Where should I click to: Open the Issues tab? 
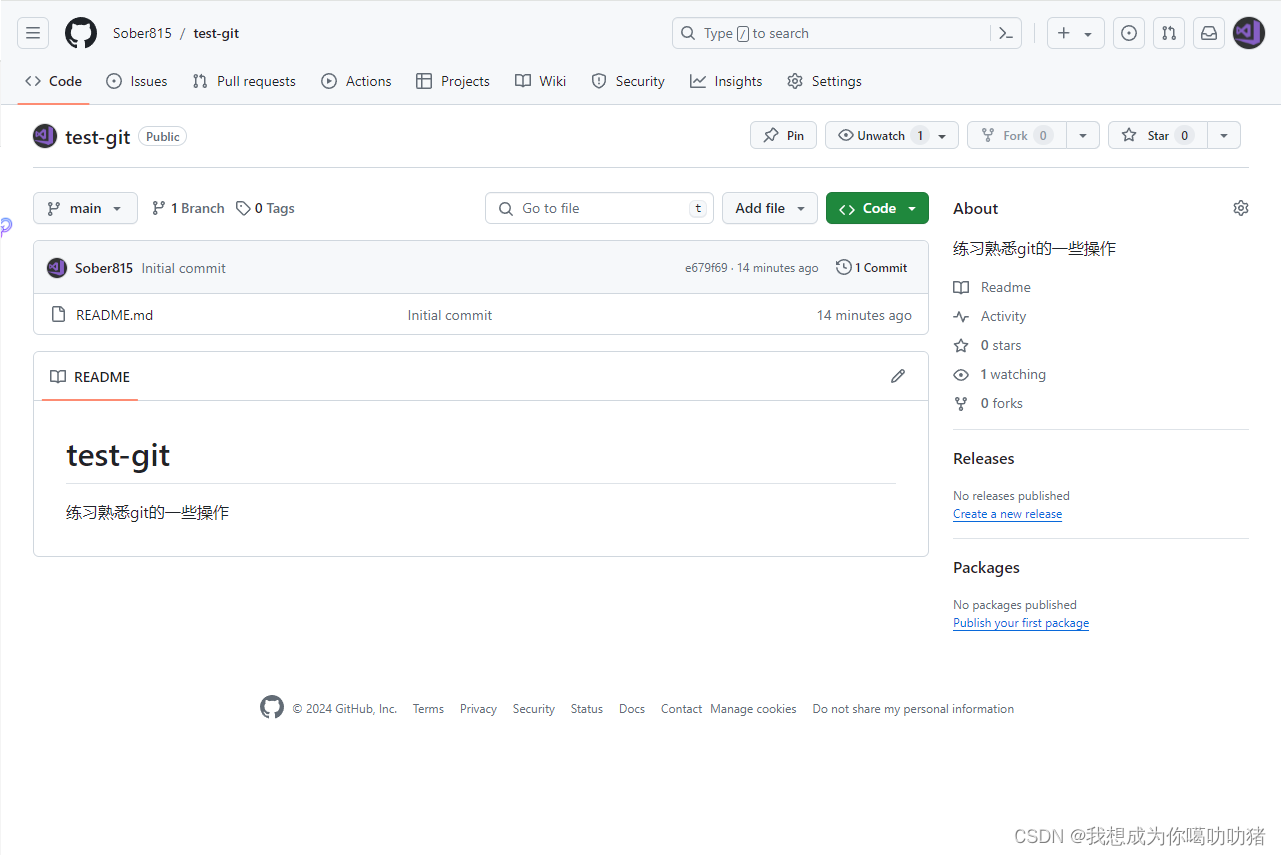pos(137,81)
